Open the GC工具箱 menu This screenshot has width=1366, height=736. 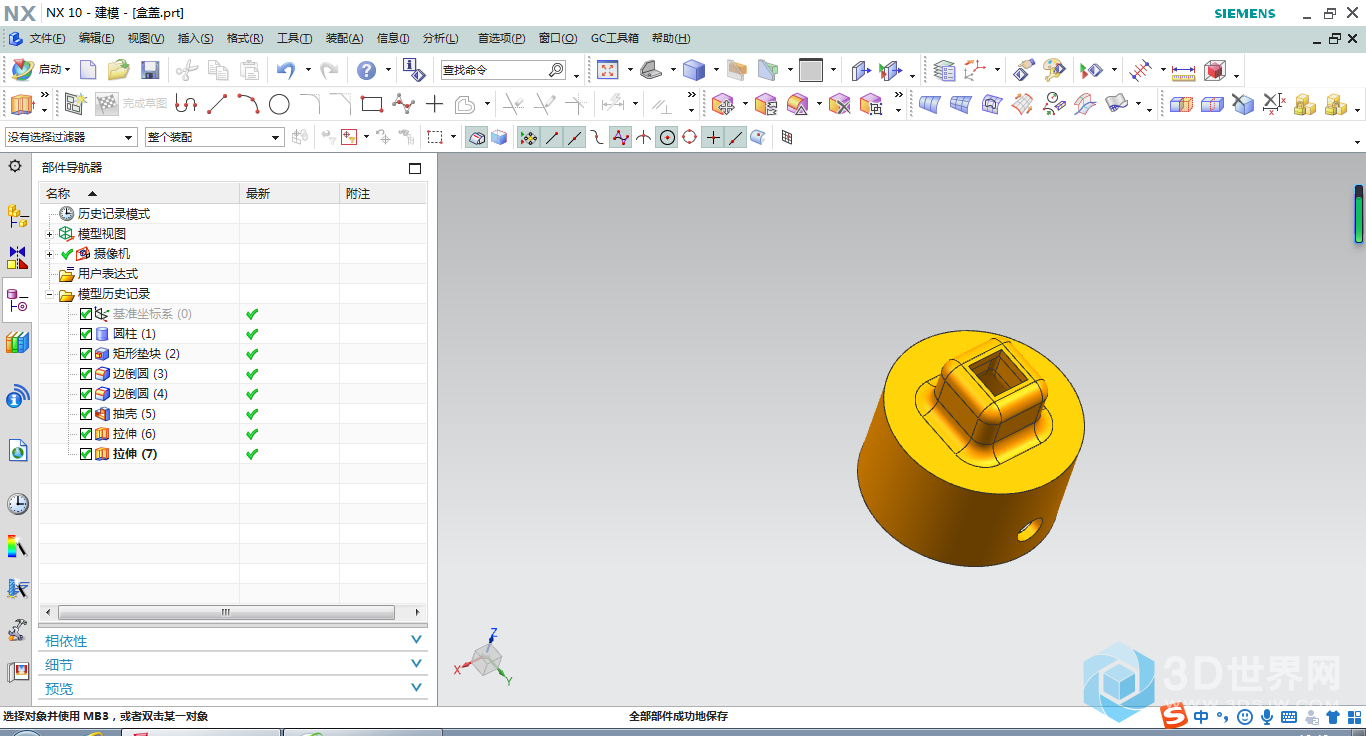tap(615, 38)
